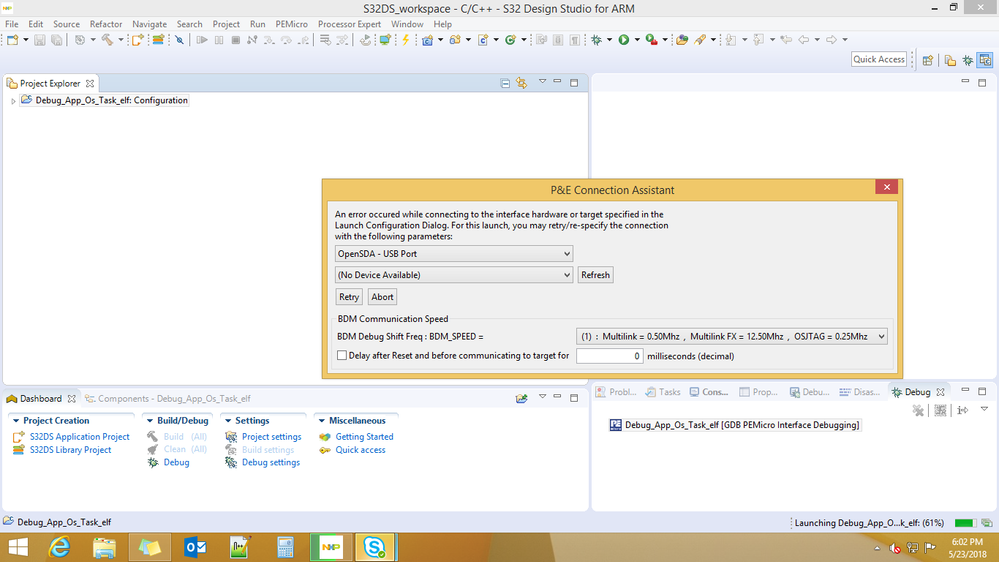Click the Skip All Breakpoints toolbar icon
Image resolution: width=999 pixels, height=562 pixels.
tap(180, 40)
